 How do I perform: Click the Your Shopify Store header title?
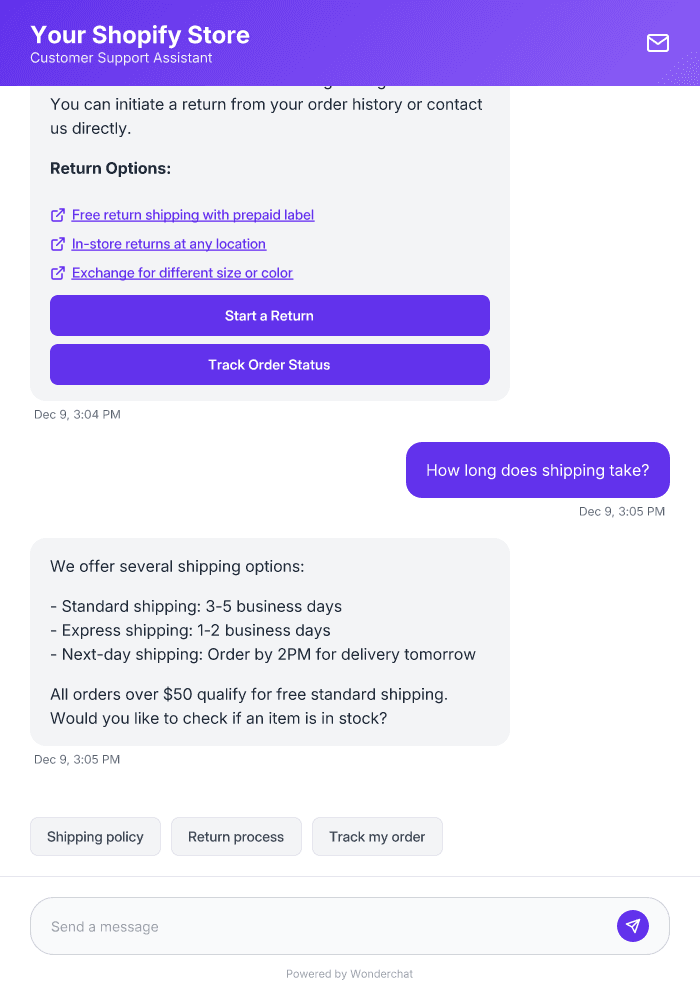(140, 35)
